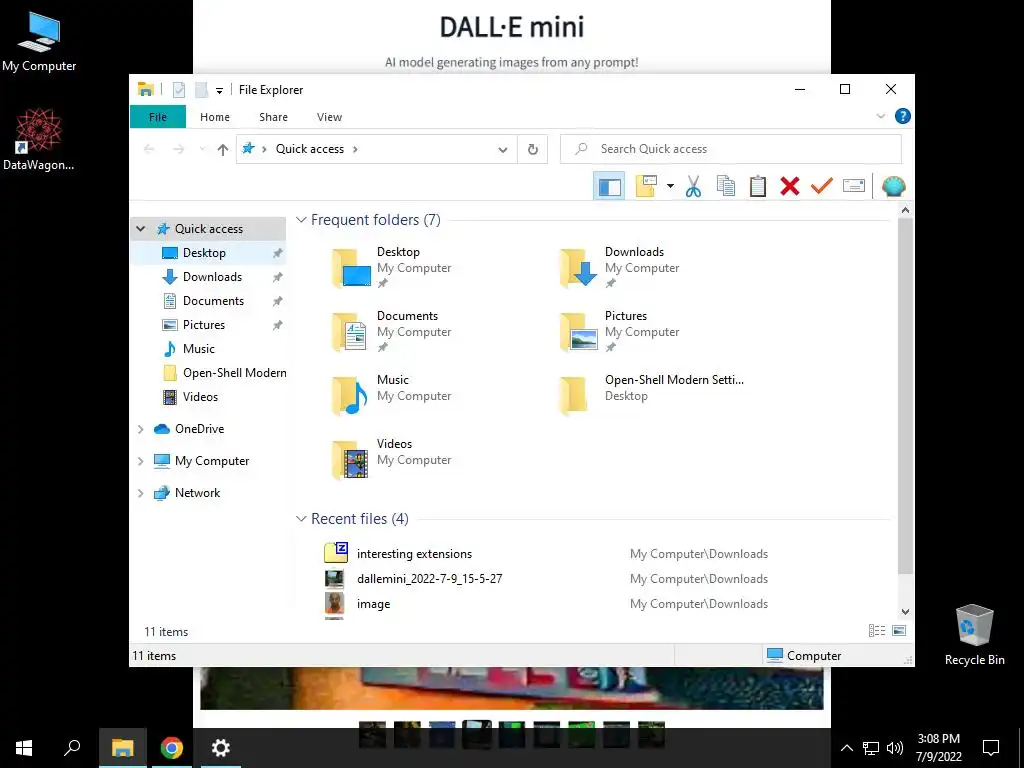The width and height of the screenshot is (1024, 768).
Task: Expand the OneDrive tree node
Action: pos(140,429)
